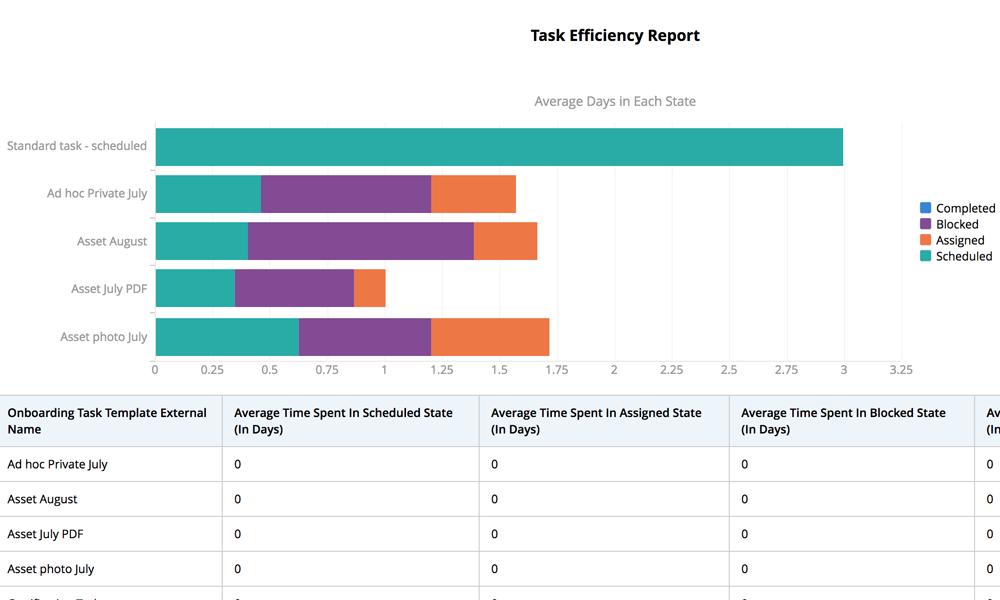This screenshot has height=600, width=1000.
Task: Click Average Time Spent In Assigned State header
Action: coord(596,421)
